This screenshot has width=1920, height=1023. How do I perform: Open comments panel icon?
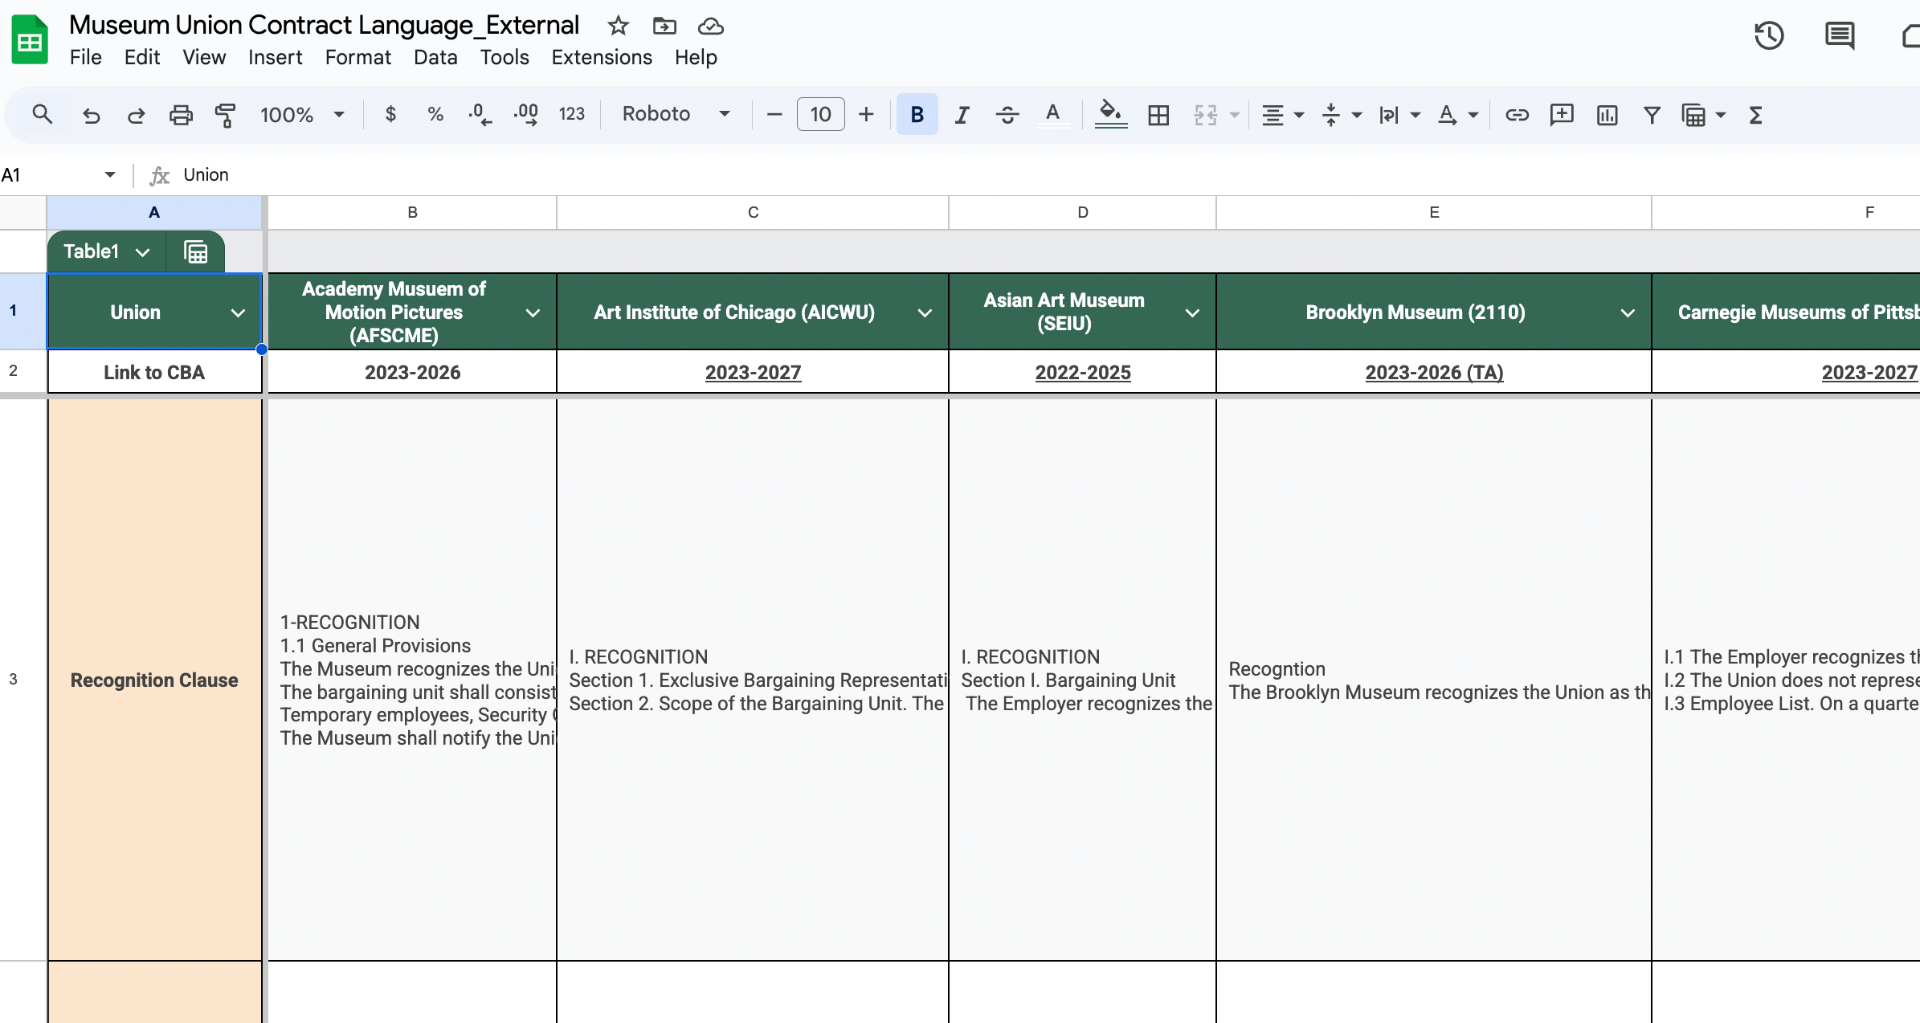[1839, 36]
